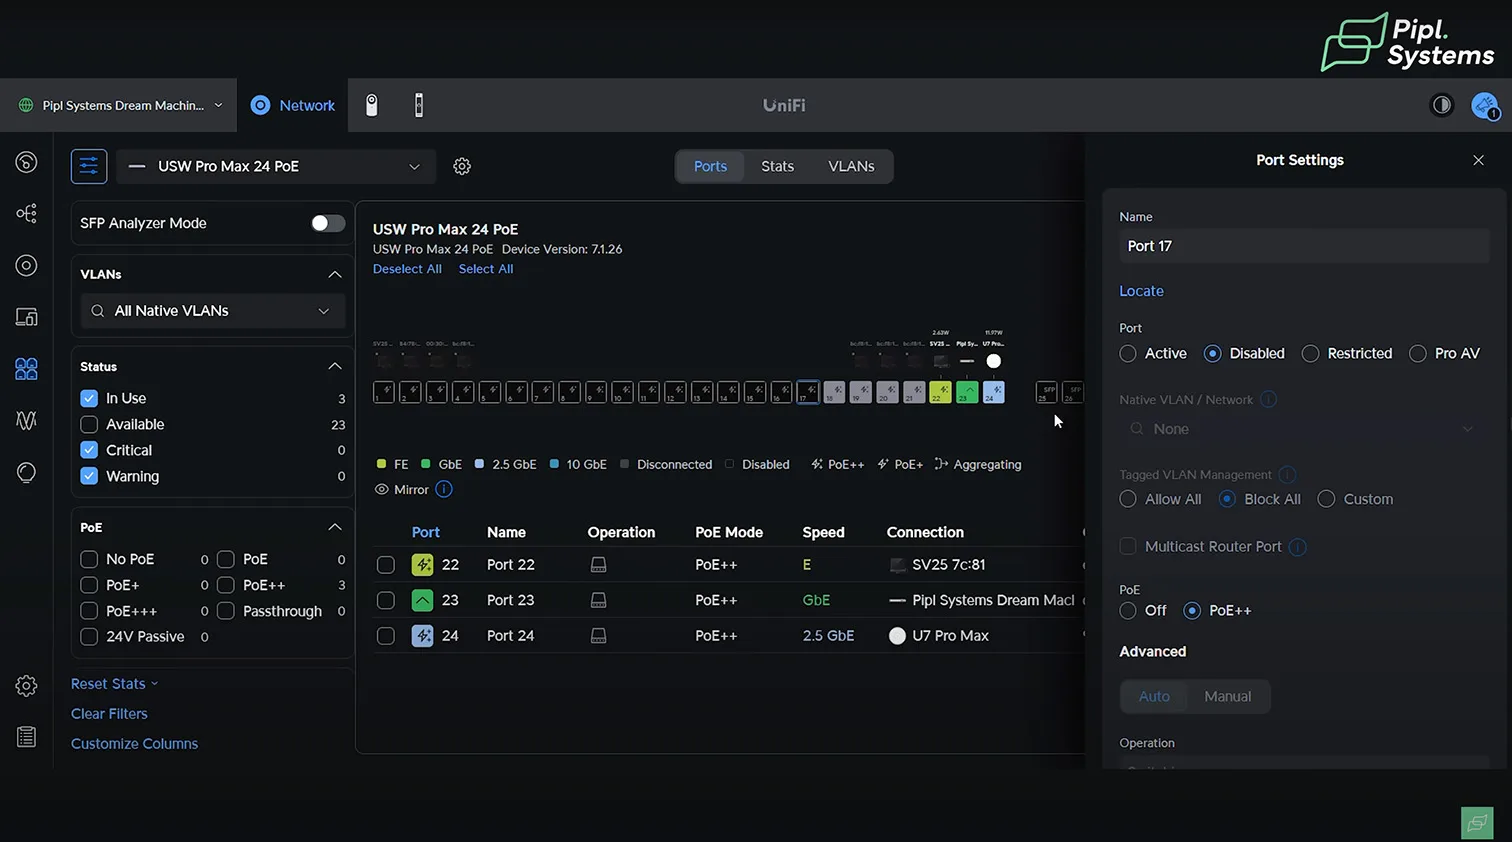Select port 17 in the port diagram
This screenshot has height=842, width=1512.
coord(808,392)
